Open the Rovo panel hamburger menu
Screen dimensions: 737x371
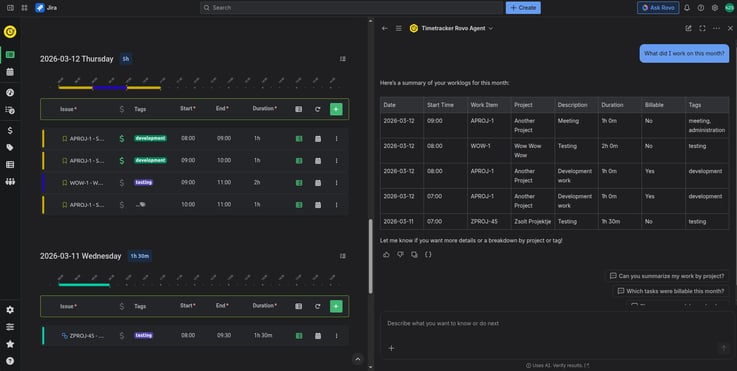point(399,28)
